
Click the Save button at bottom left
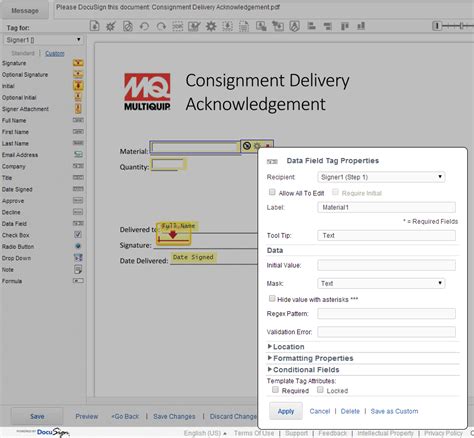37,416
